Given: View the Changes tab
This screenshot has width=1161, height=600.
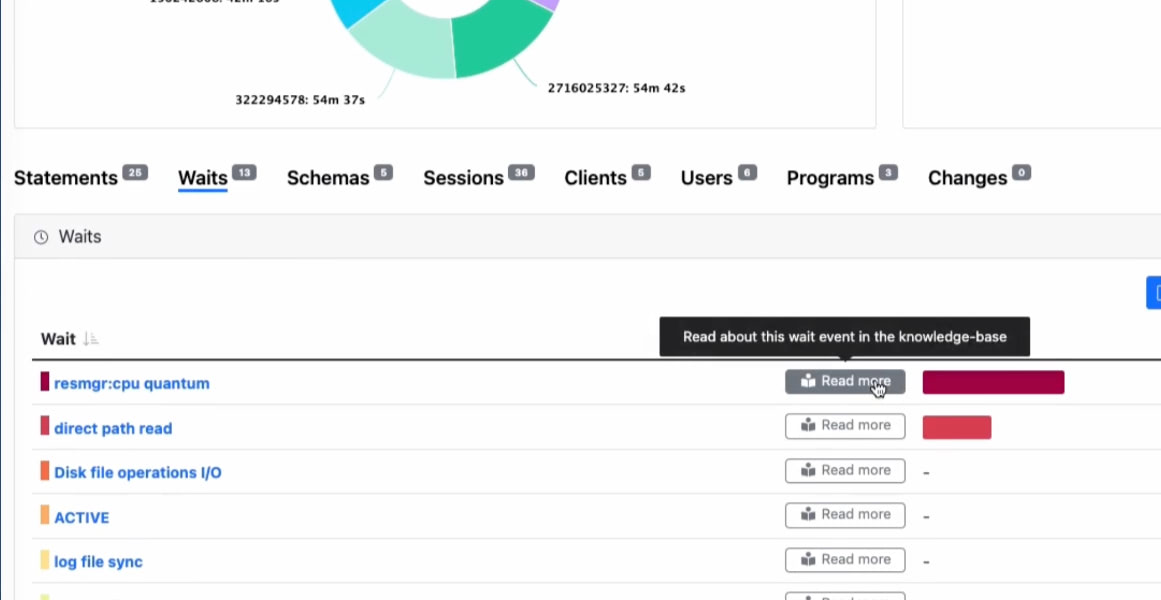Looking at the screenshot, I should pos(967,178).
